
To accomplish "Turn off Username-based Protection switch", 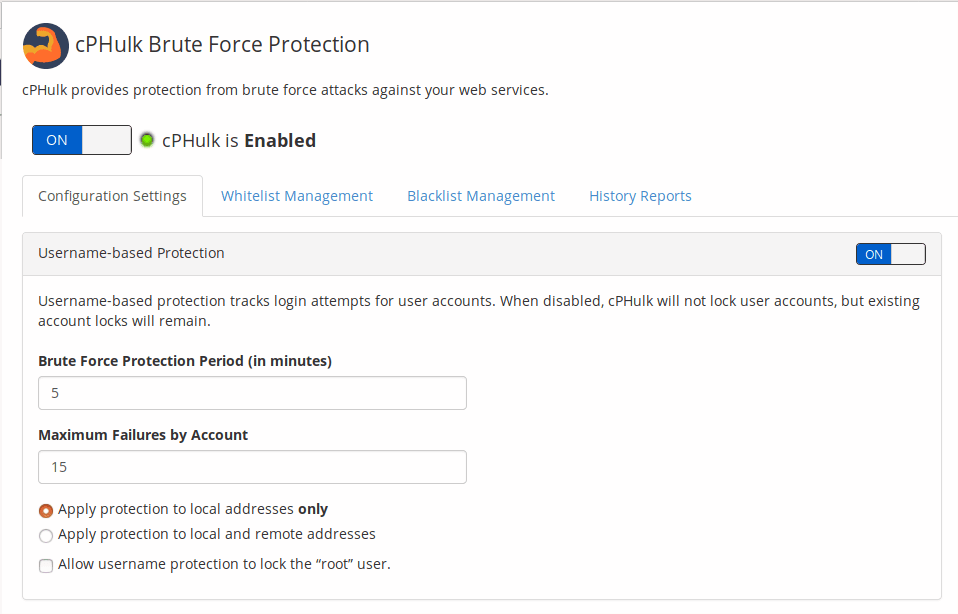I will click(890, 254).
